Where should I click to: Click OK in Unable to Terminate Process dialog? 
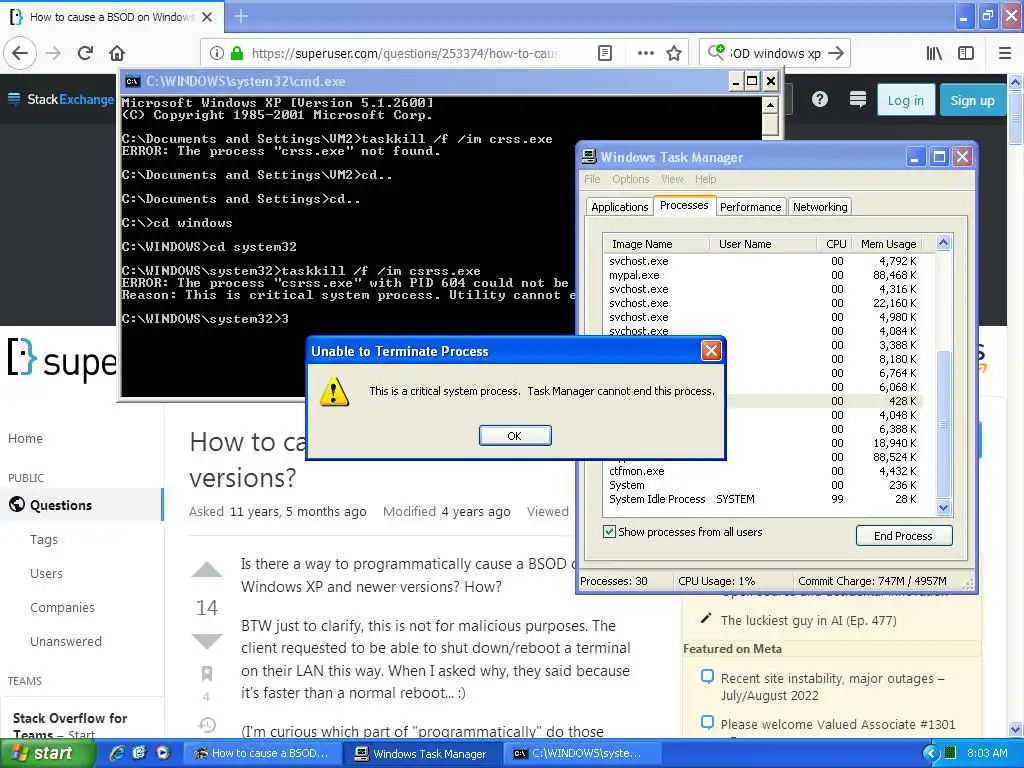tap(515, 436)
